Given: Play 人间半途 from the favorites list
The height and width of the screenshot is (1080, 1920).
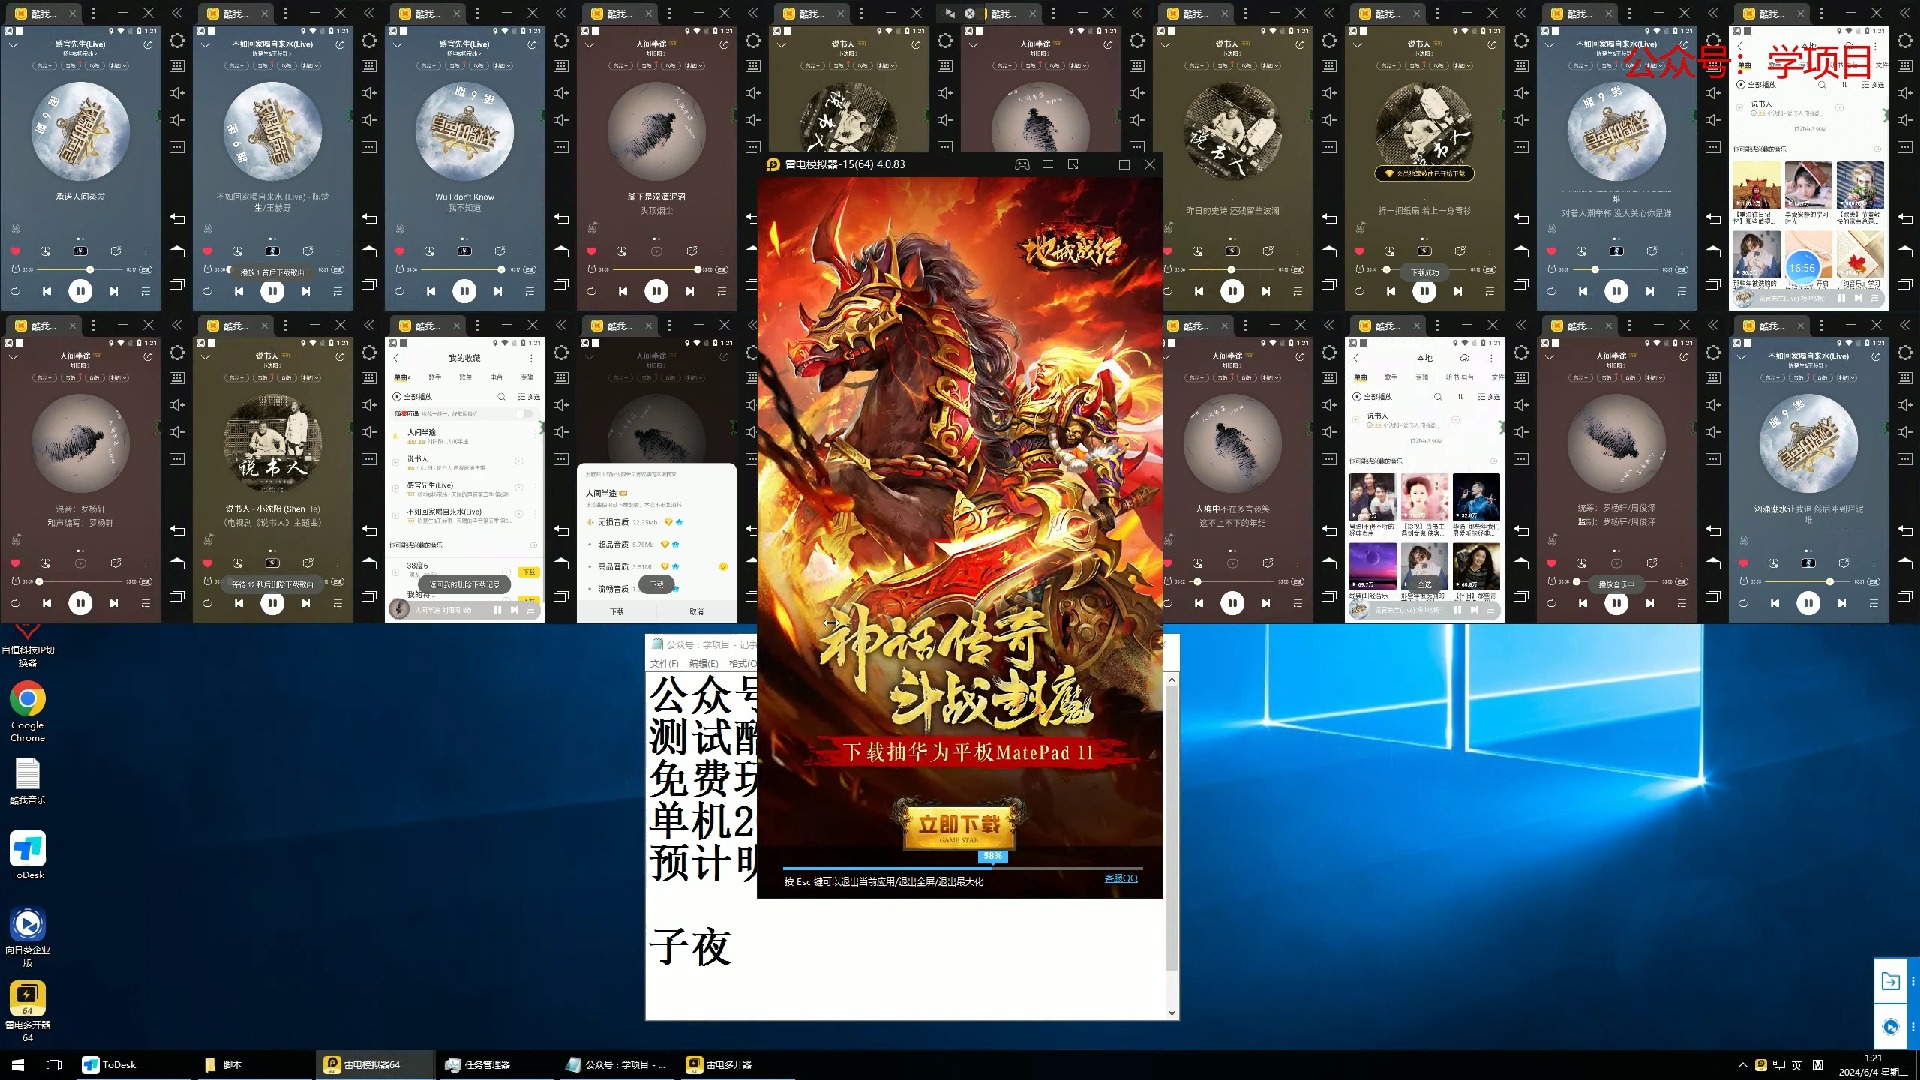Looking at the screenshot, I should [x=460, y=436].
